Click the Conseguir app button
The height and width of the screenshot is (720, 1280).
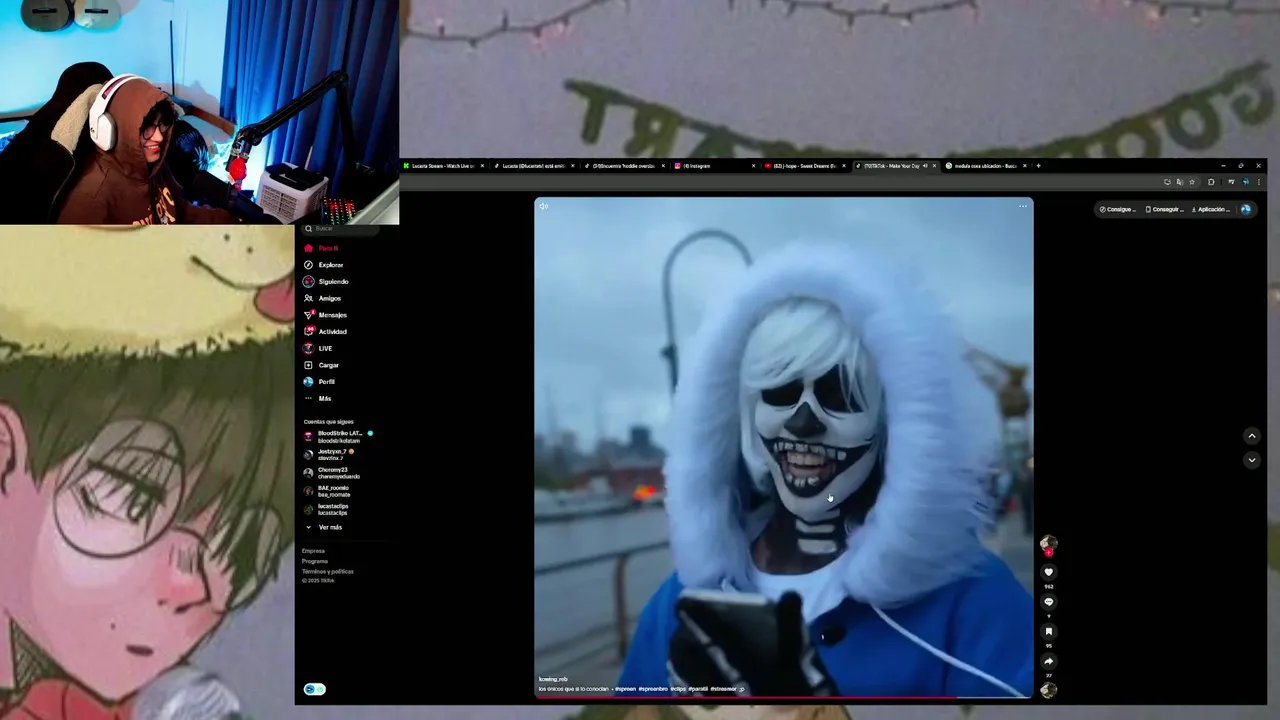[x=1164, y=209]
